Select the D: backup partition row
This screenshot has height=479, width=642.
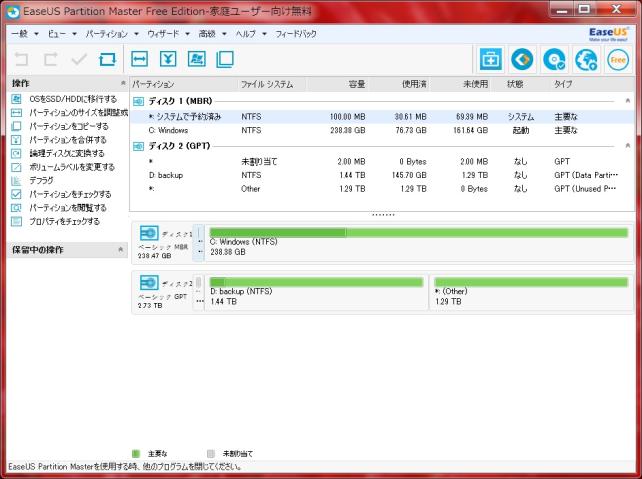tap(382, 175)
